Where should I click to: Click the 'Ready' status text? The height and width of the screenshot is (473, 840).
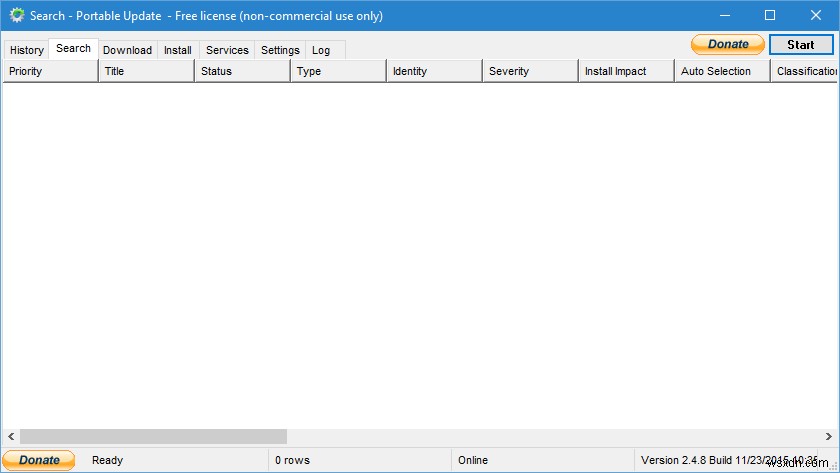tap(107, 460)
